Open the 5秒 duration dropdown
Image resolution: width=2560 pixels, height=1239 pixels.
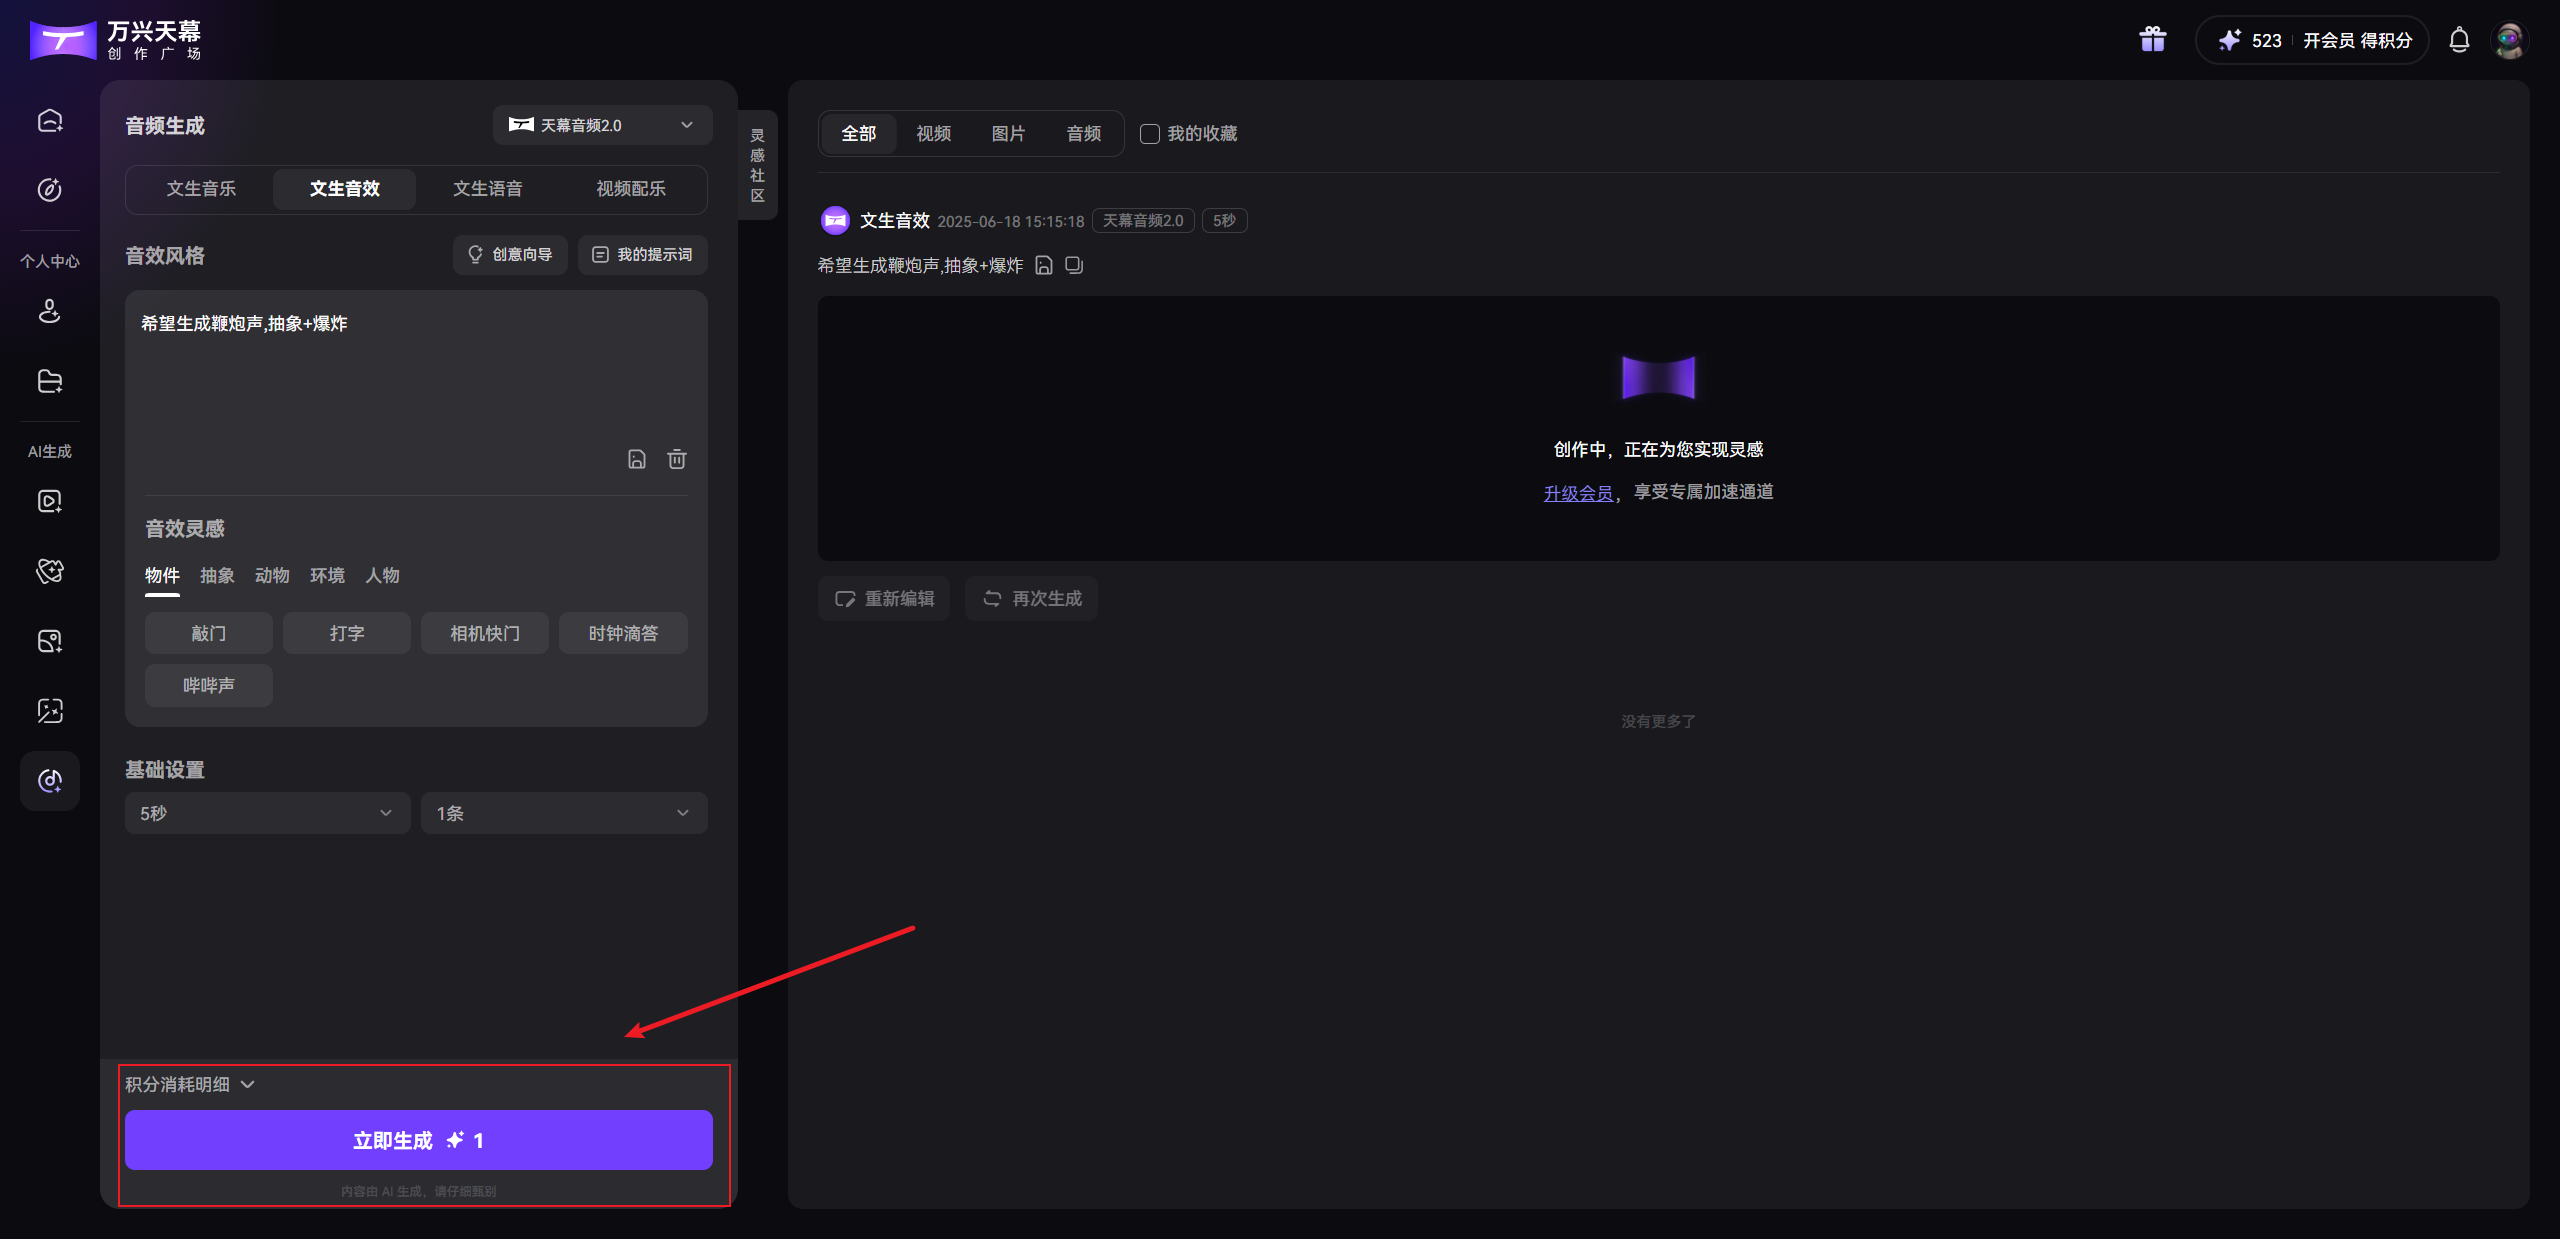[x=267, y=813]
